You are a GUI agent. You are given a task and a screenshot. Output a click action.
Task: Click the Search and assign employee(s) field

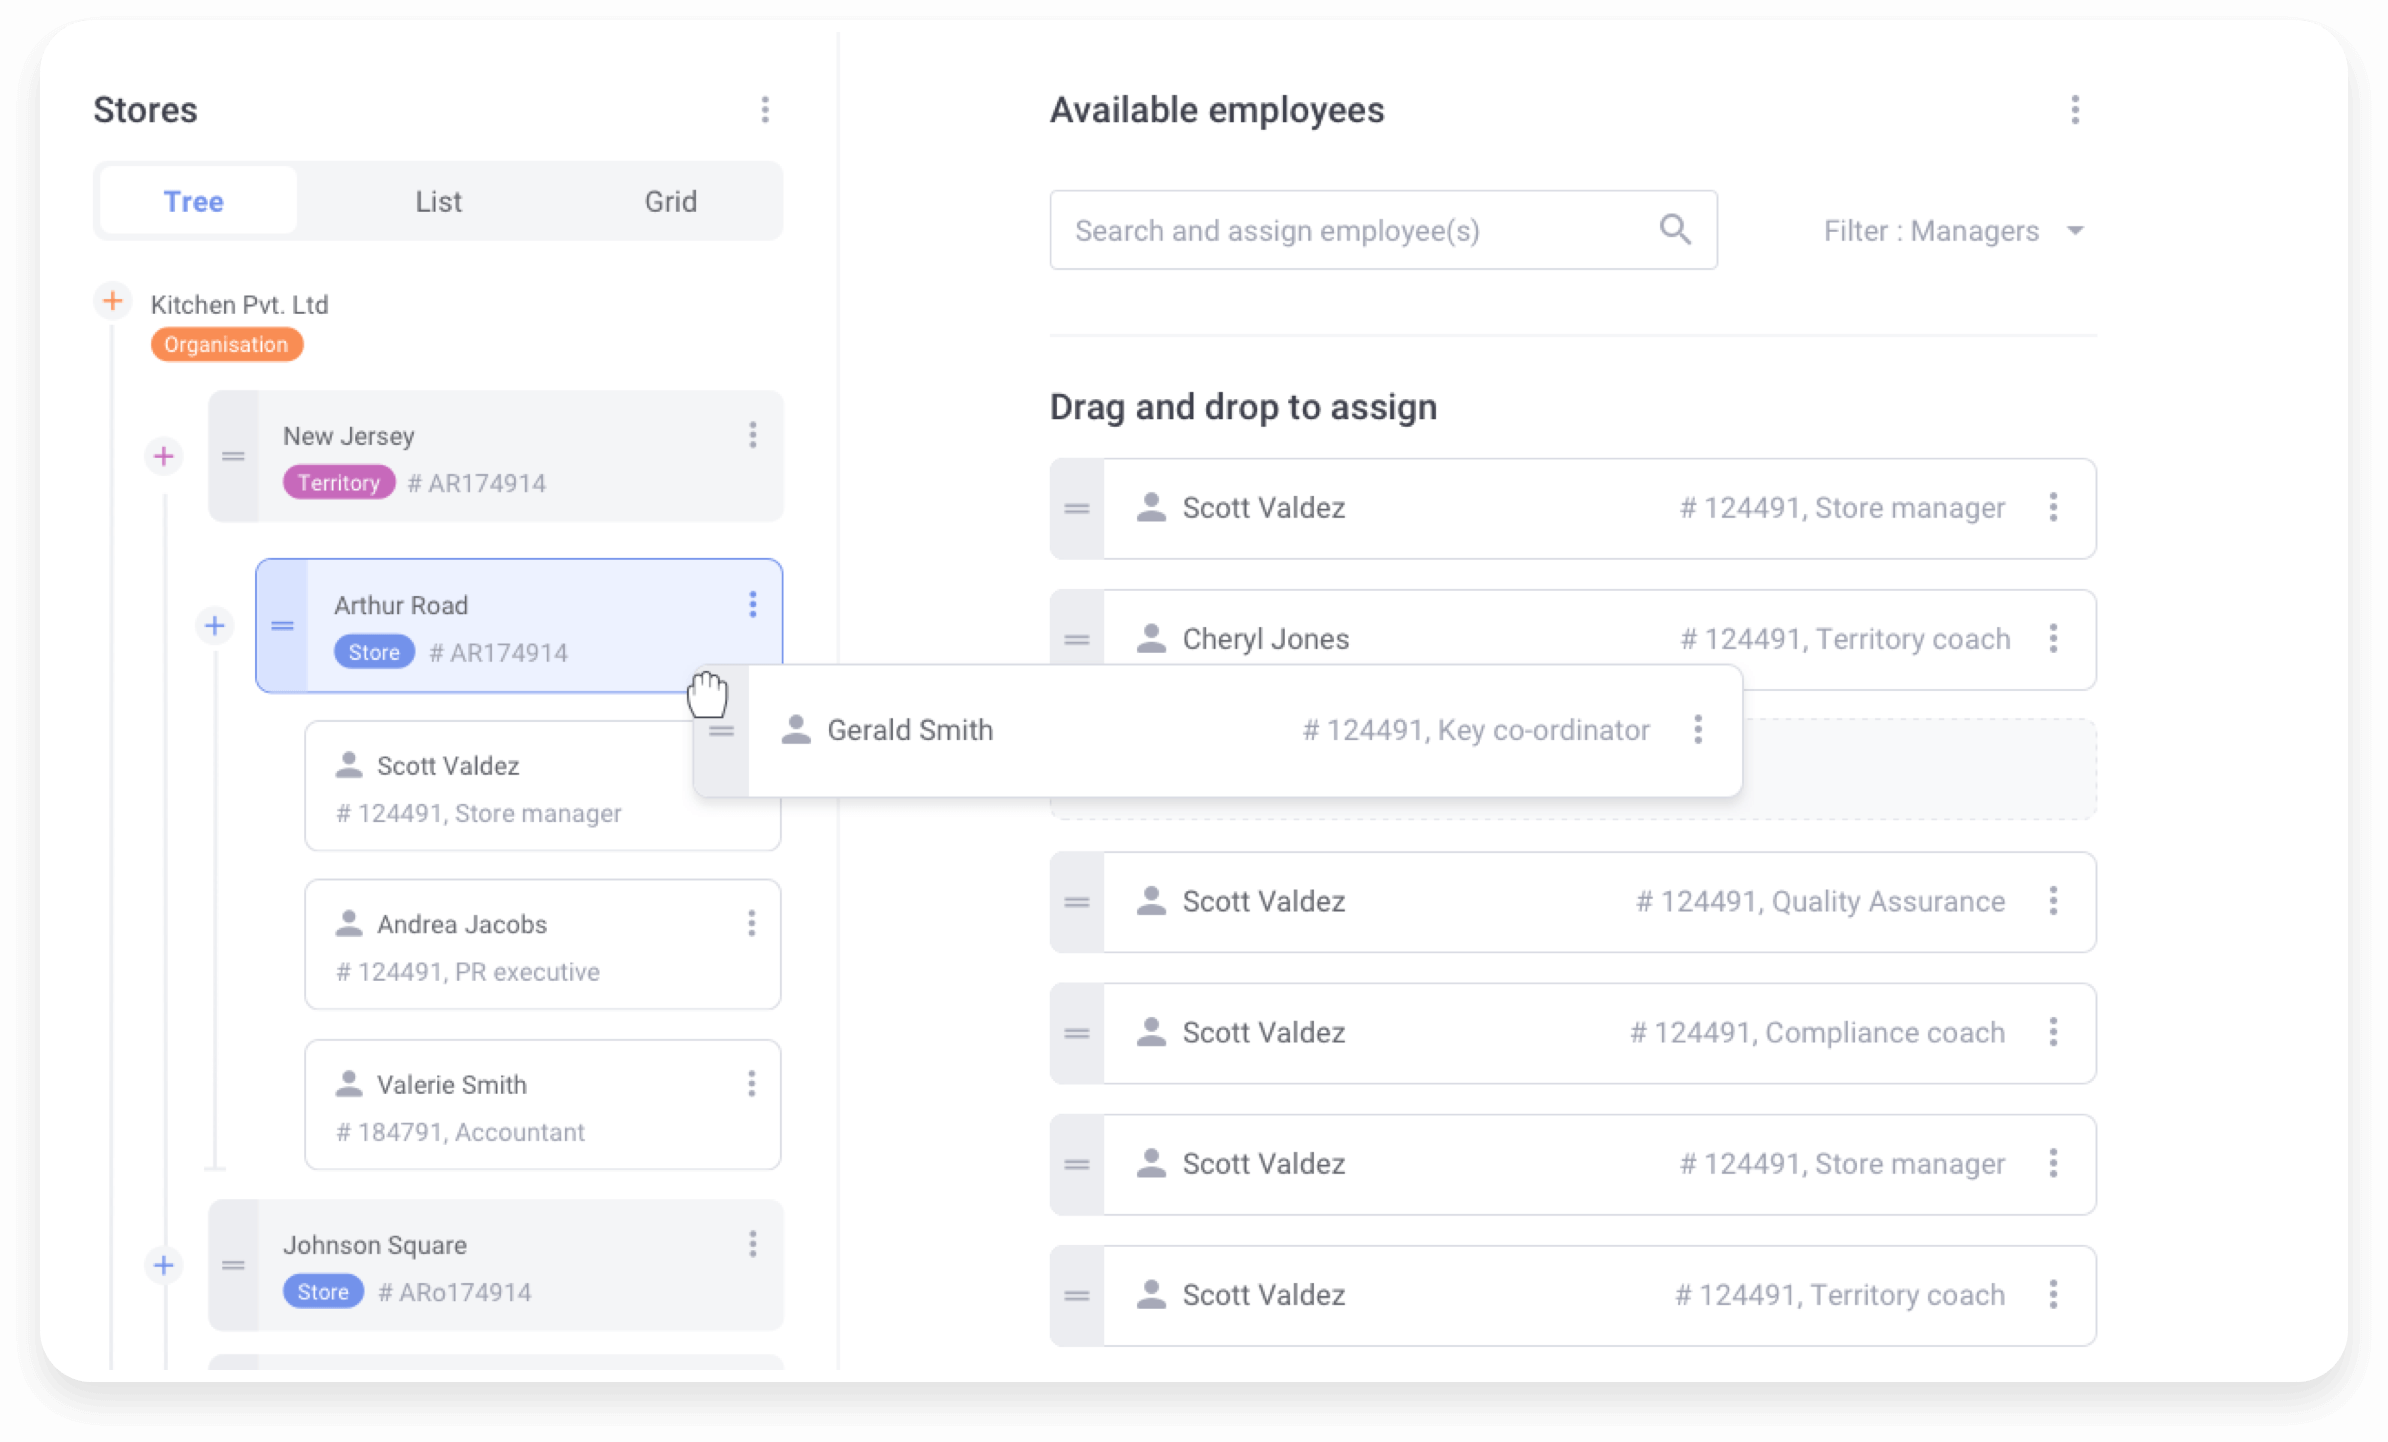coord(1350,231)
